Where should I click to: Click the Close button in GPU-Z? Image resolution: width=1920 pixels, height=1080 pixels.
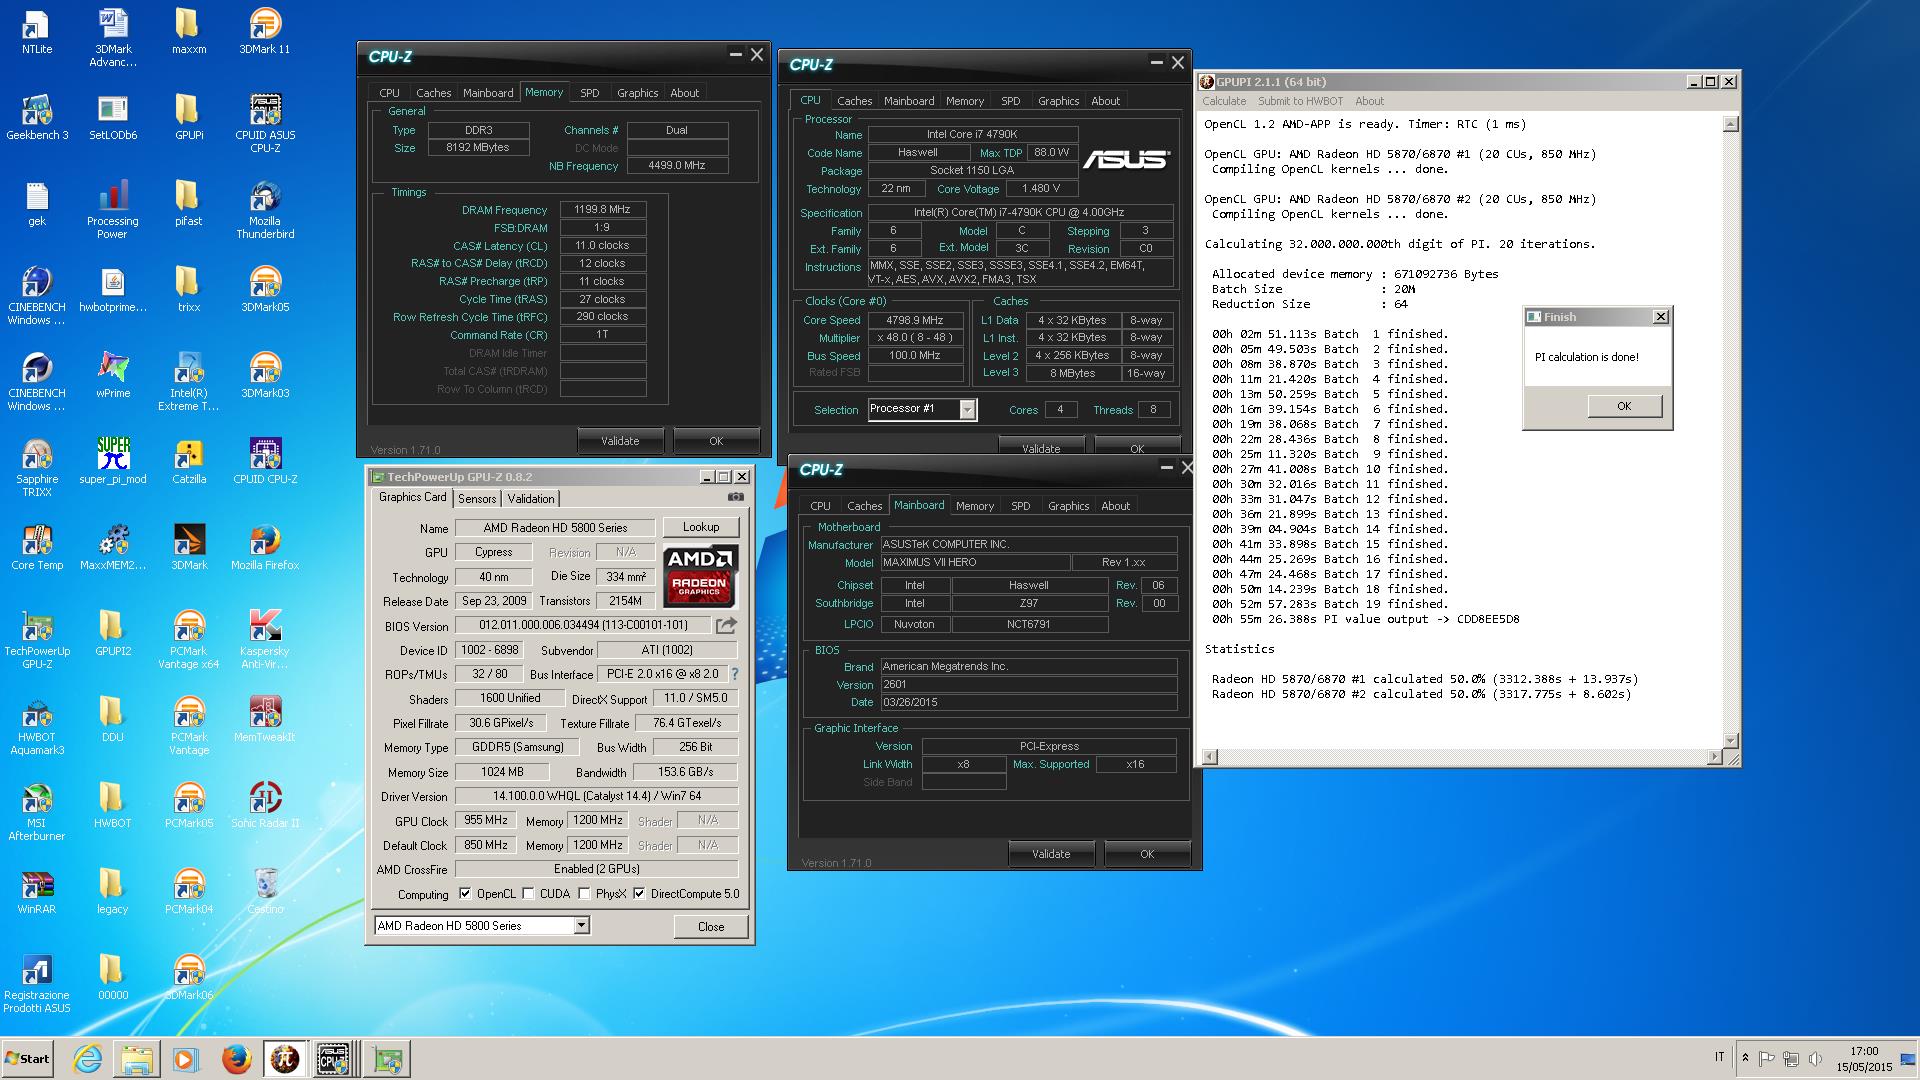click(x=711, y=926)
